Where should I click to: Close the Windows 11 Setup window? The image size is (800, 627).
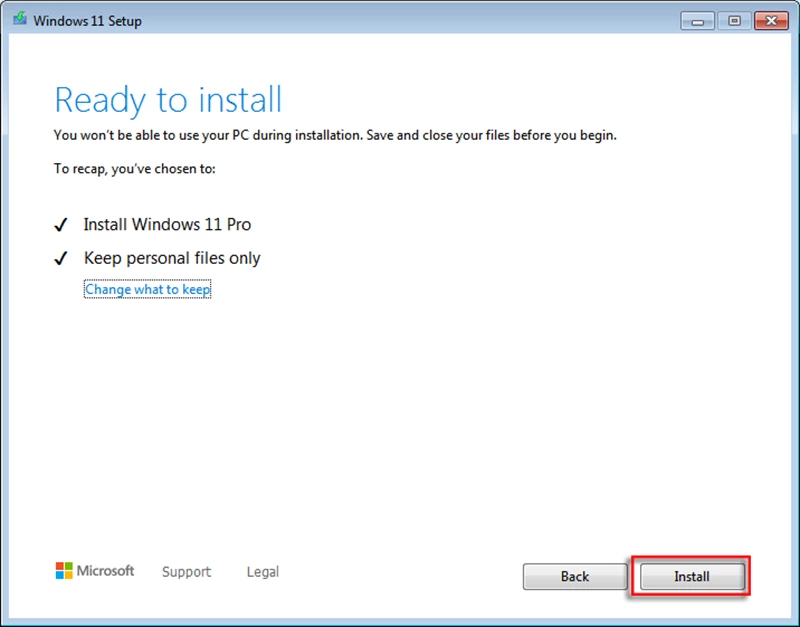771,21
